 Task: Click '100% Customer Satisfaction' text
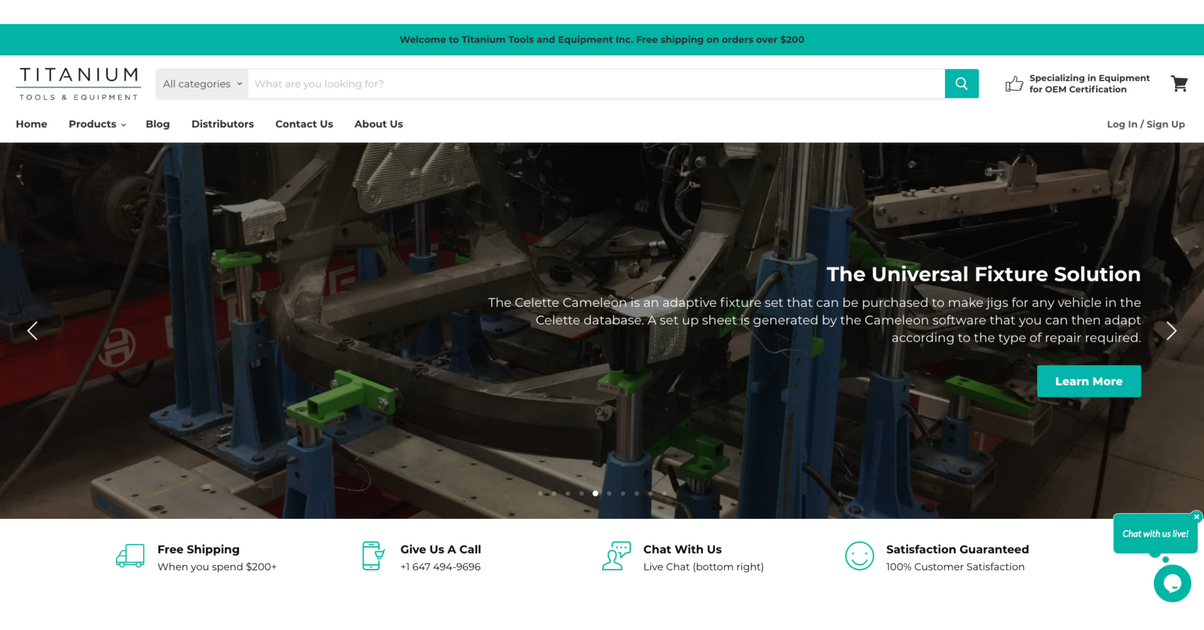(955, 567)
